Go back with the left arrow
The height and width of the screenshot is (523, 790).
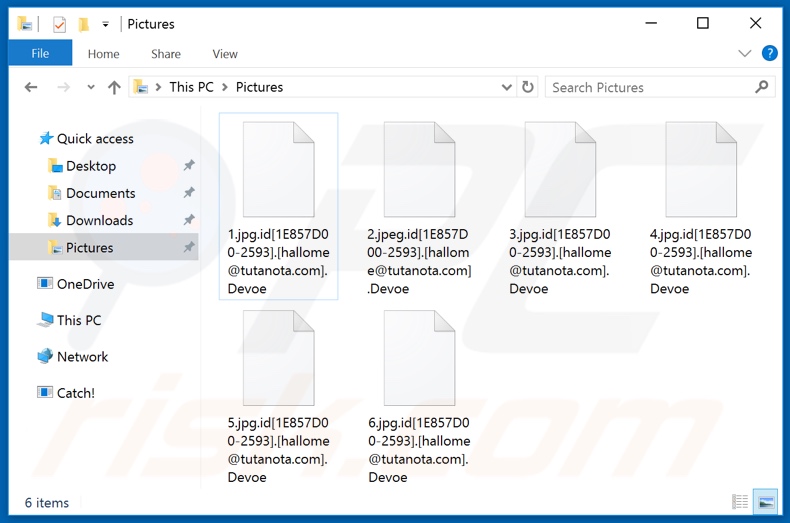[31, 87]
